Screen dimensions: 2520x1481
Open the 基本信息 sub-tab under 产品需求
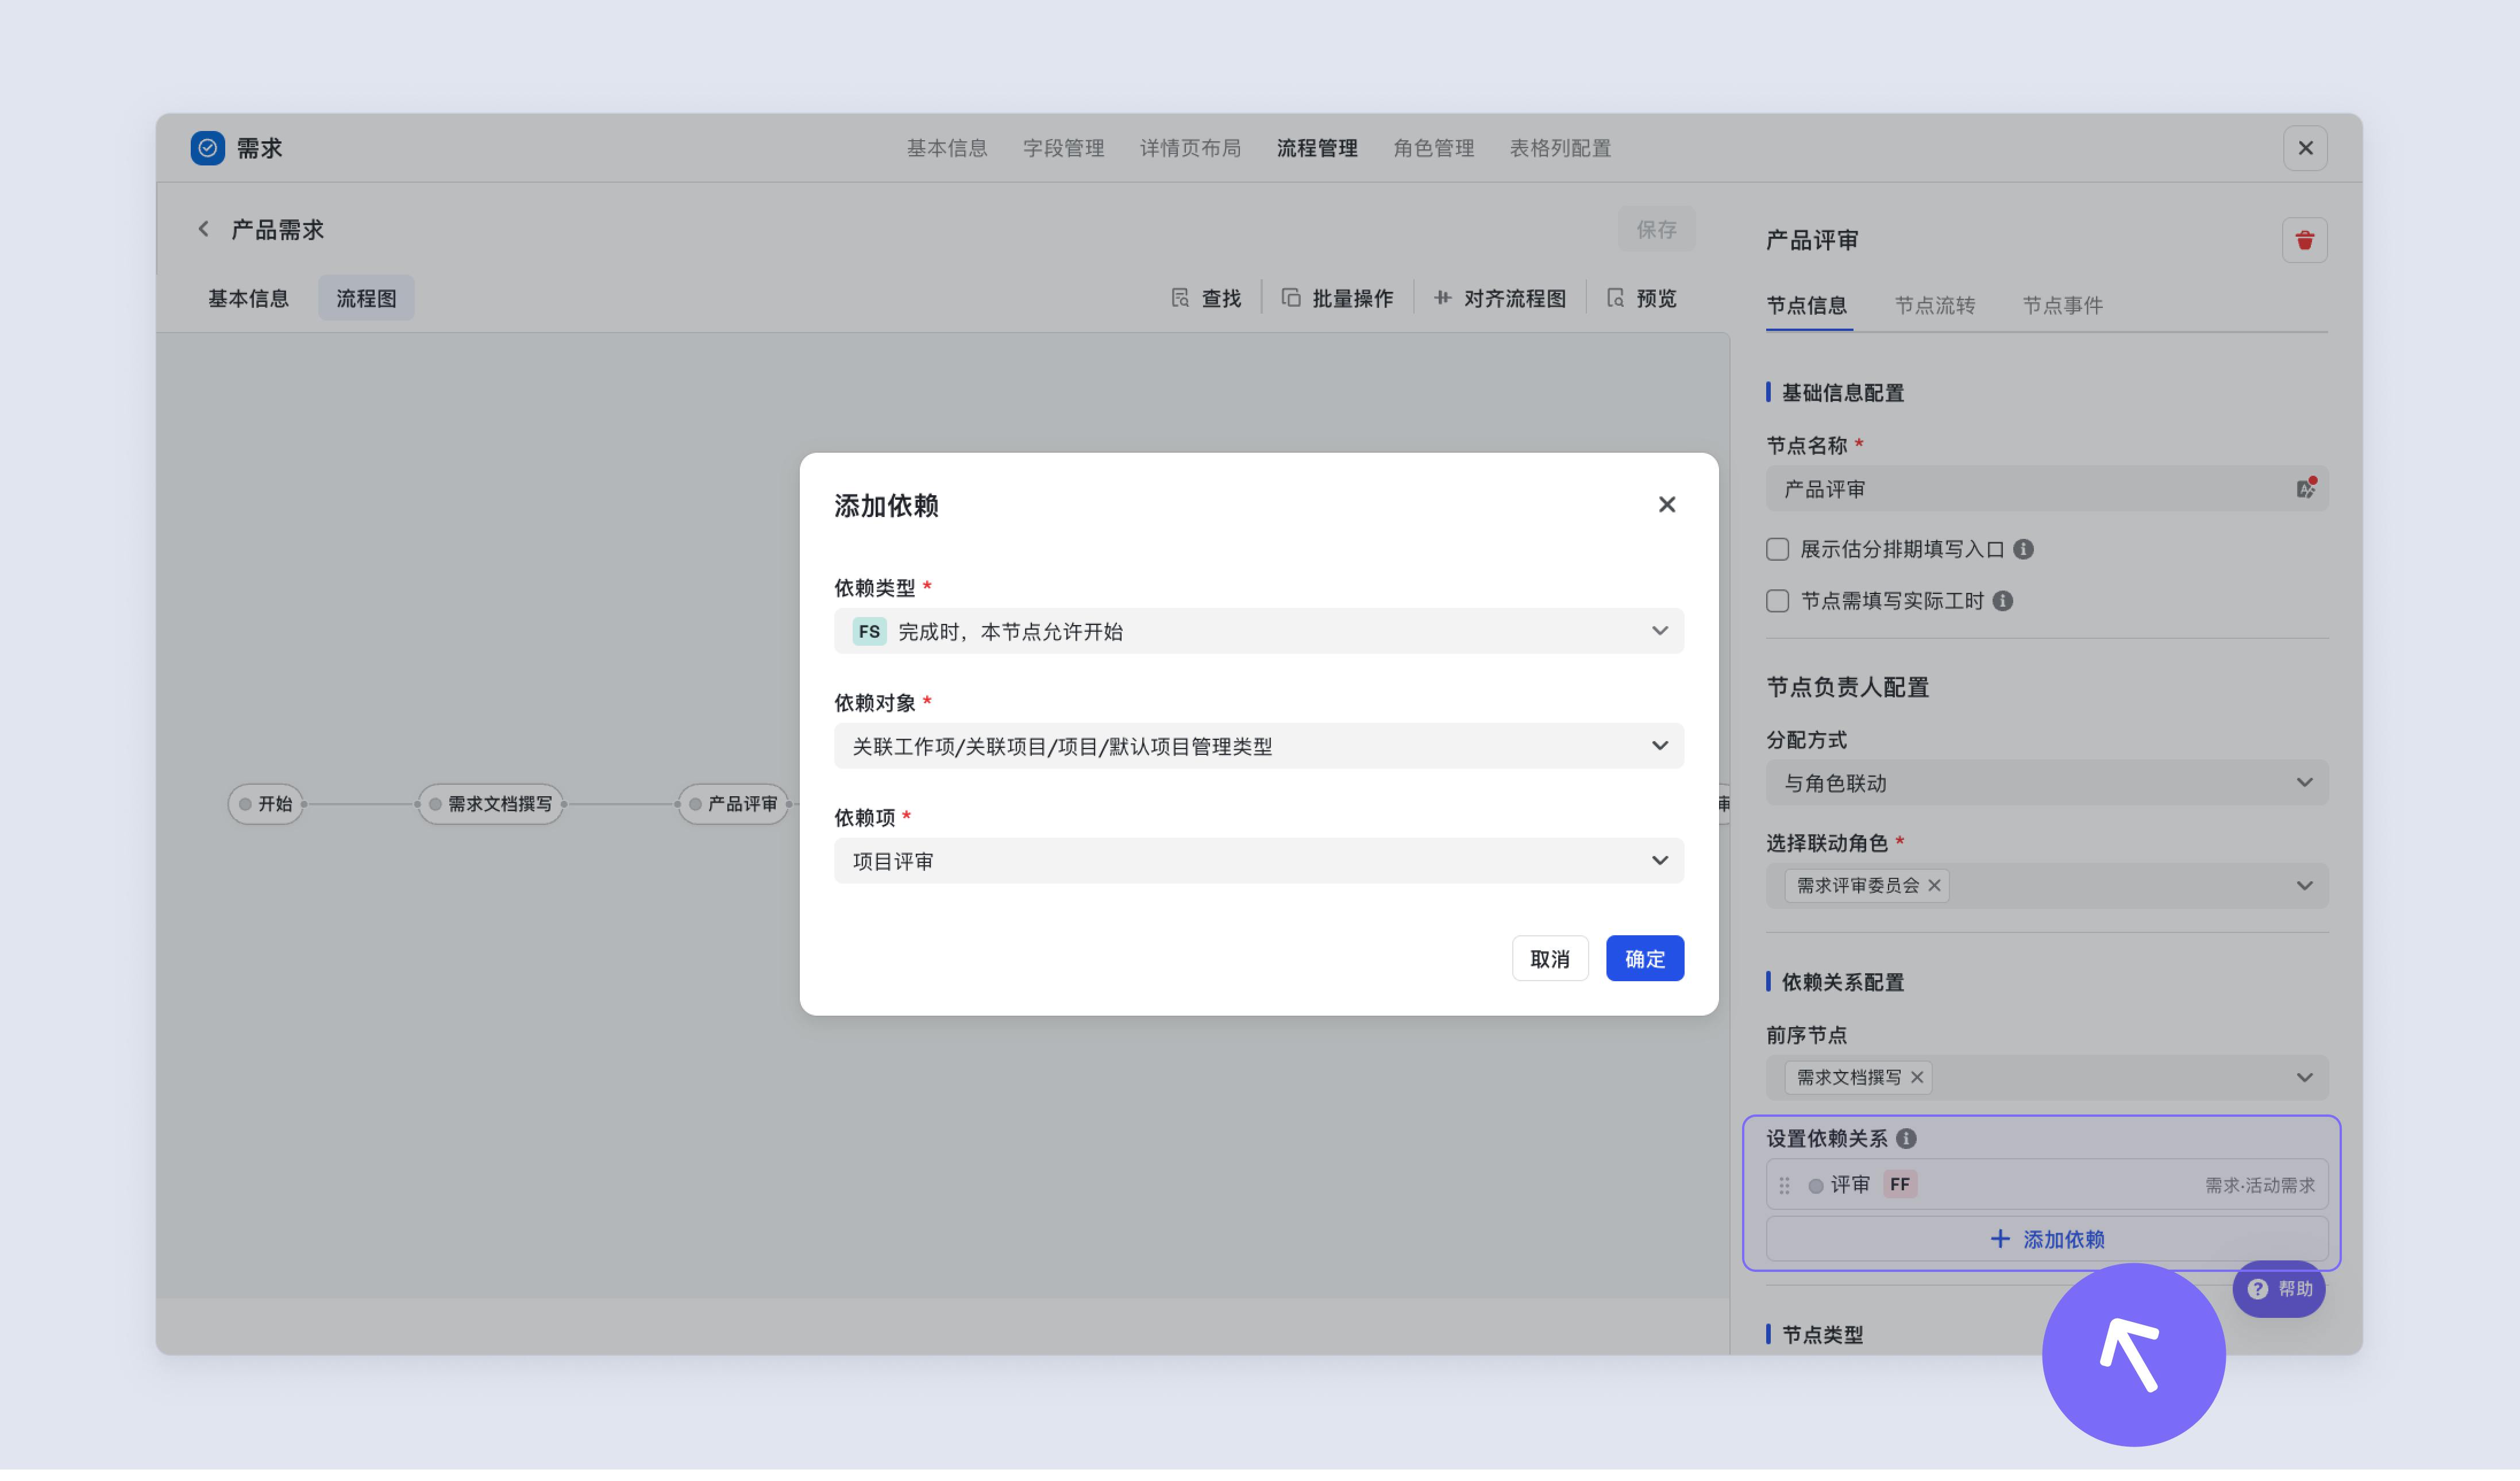248,298
